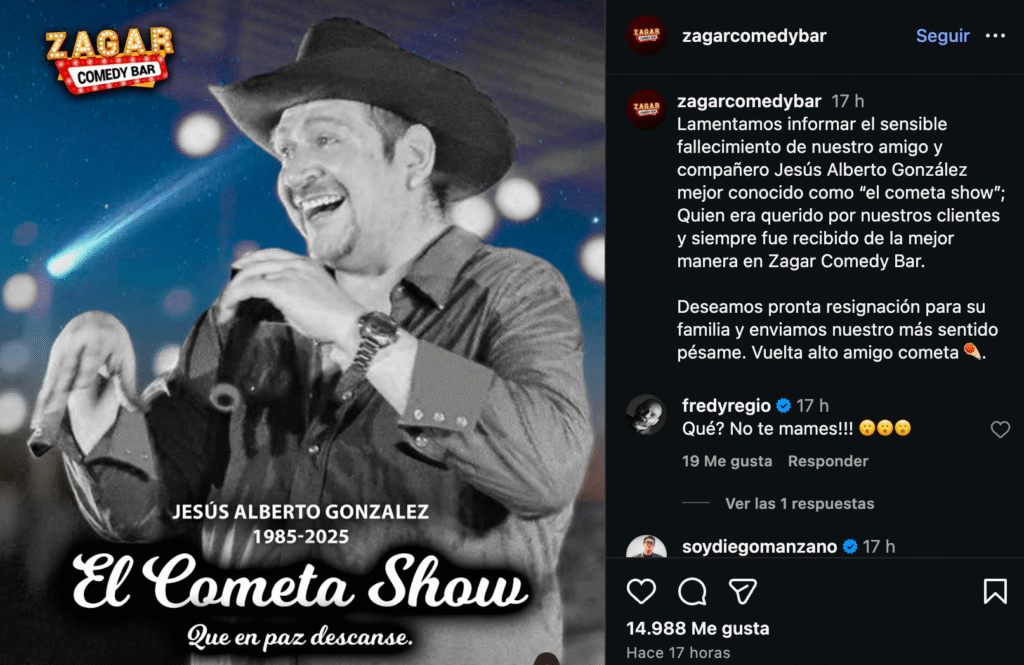The height and width of the screenshot is (665, 1024).
Task: Open fredyregio's profile avatar
Action: click(646, 414)
